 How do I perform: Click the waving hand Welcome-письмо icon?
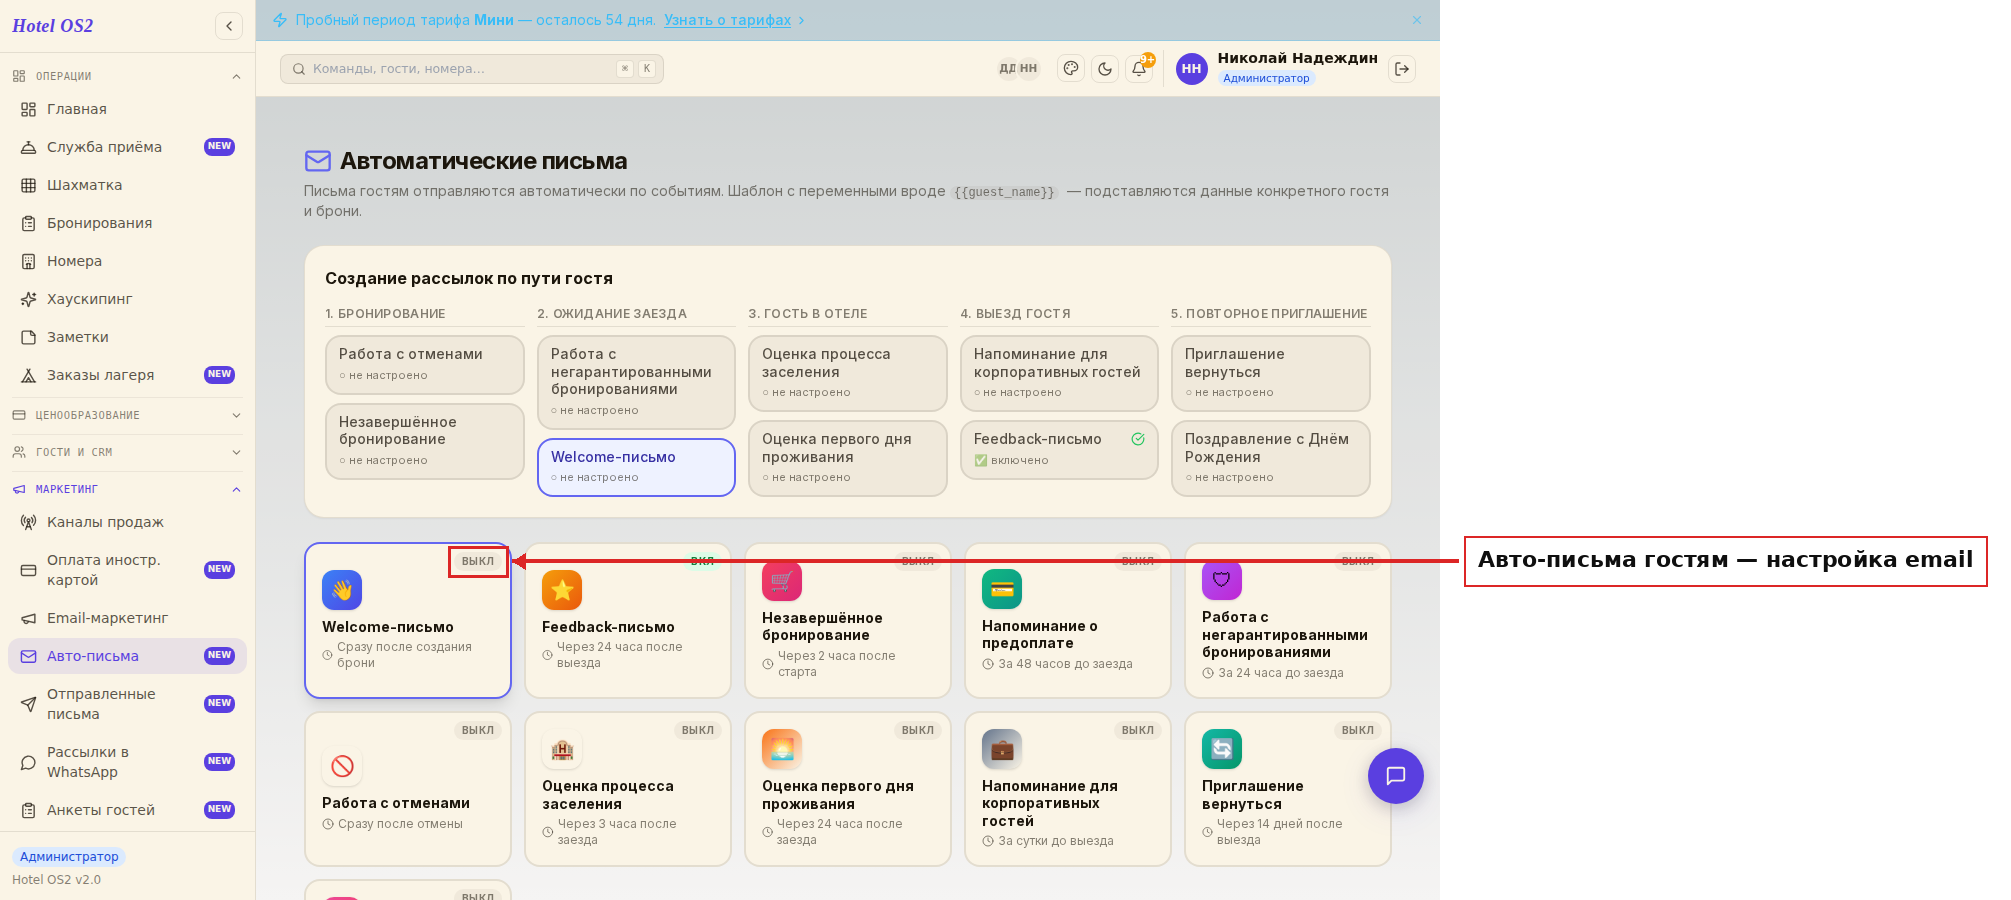(342, 590)
